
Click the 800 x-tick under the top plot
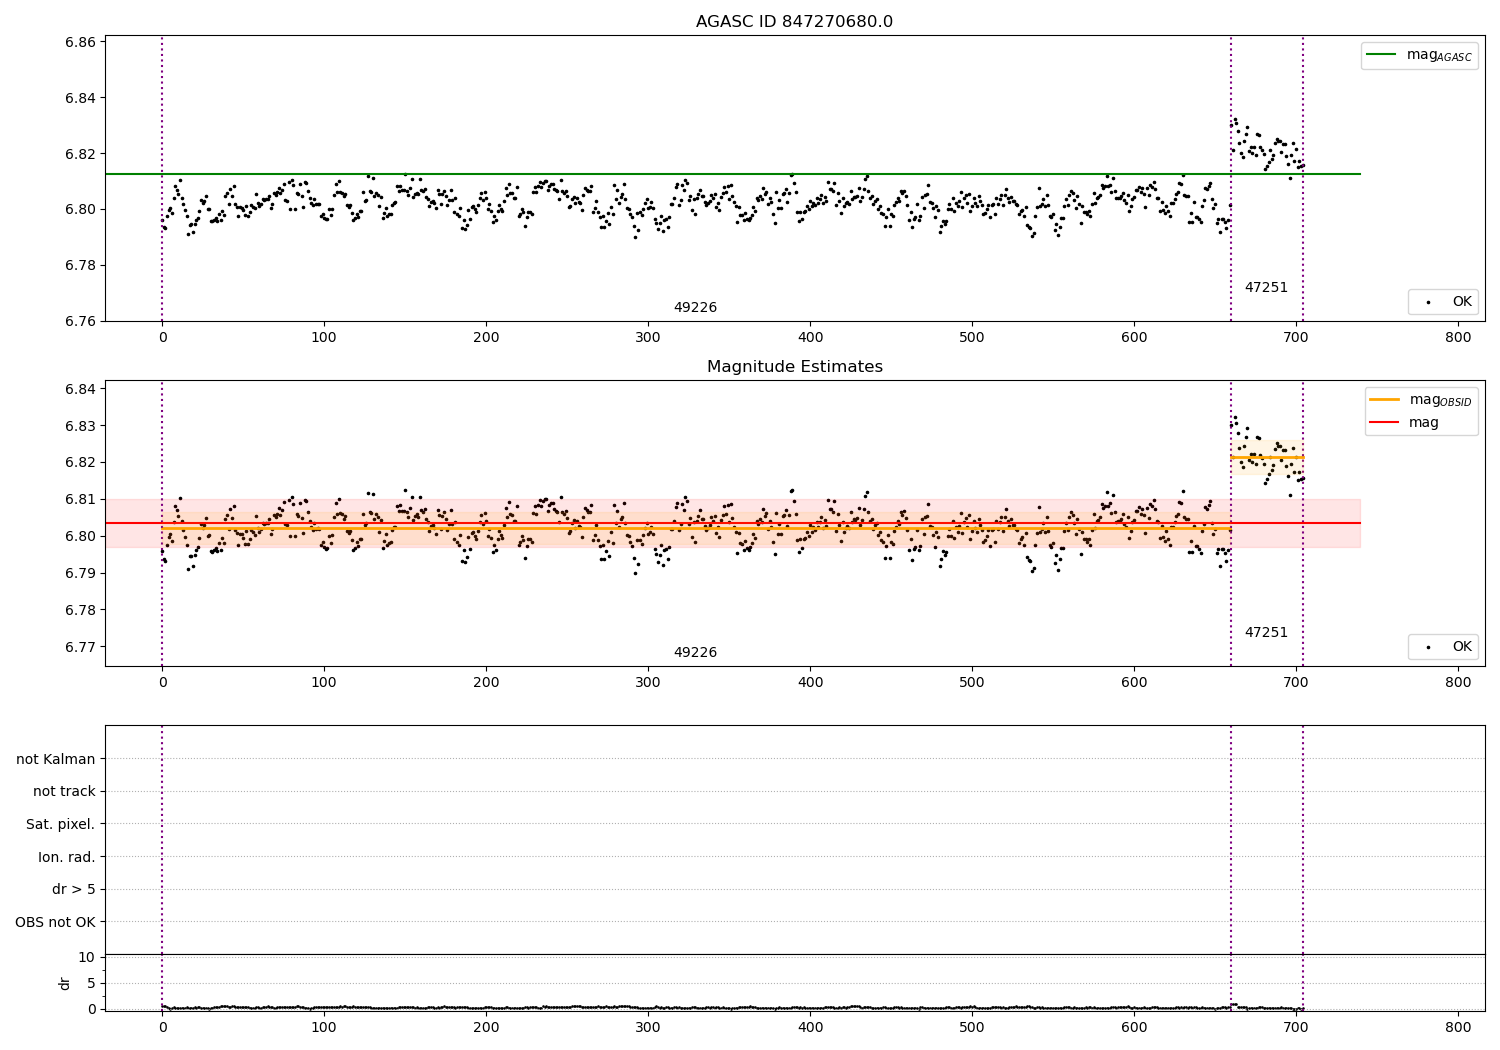point(1458,338)
